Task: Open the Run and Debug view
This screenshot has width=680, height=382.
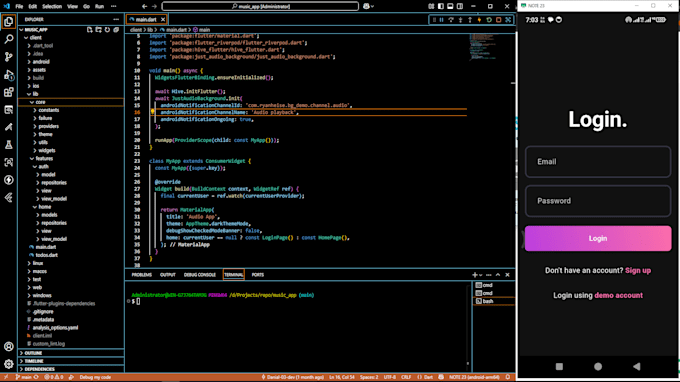Action: click(x=8, y=75)
